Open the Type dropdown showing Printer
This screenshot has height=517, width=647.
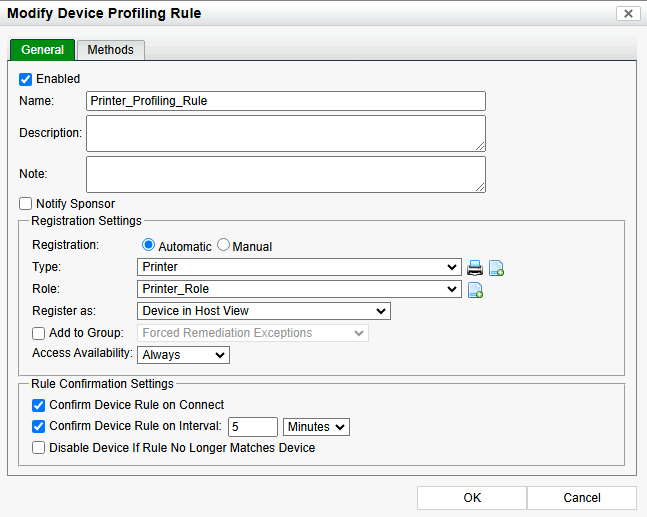(298, 267)
